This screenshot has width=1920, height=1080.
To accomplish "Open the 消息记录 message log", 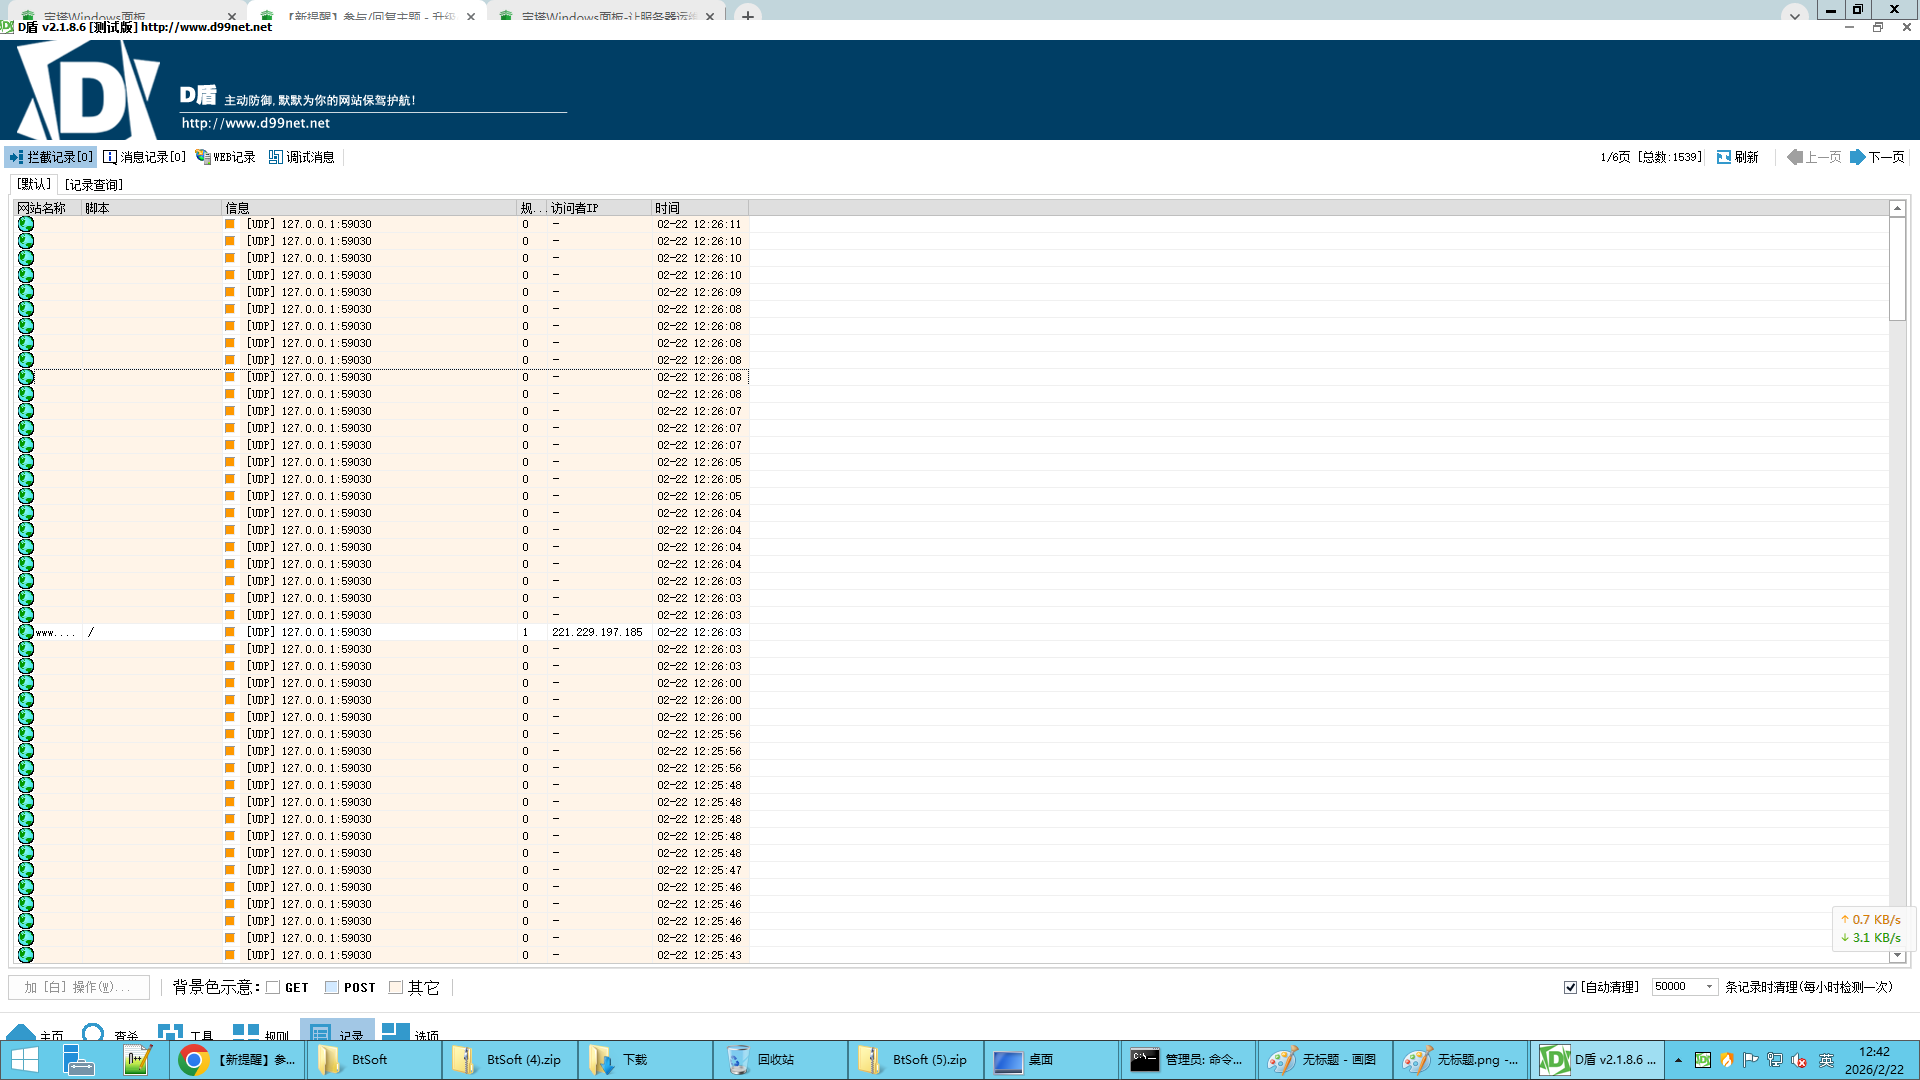I will [x=145, y=157].
